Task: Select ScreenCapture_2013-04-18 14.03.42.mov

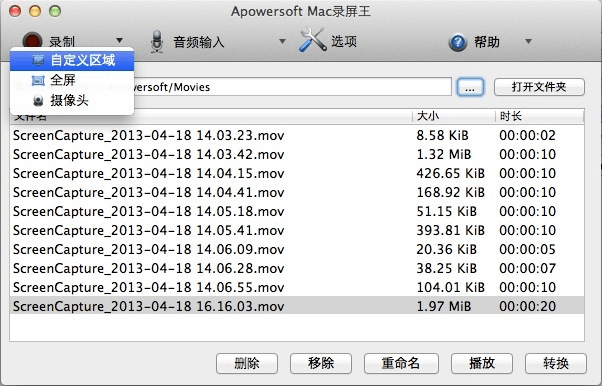Action: 149,154
